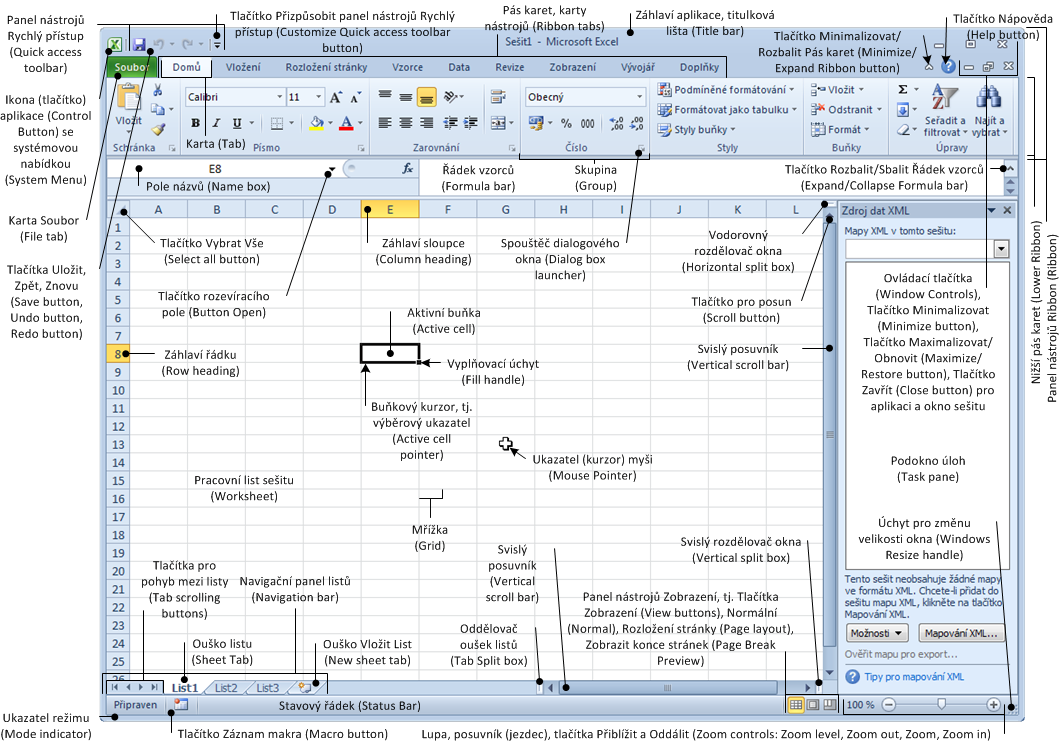Open the font size 11 dropdown
1063x742 pixels.
tap(318, 97)
